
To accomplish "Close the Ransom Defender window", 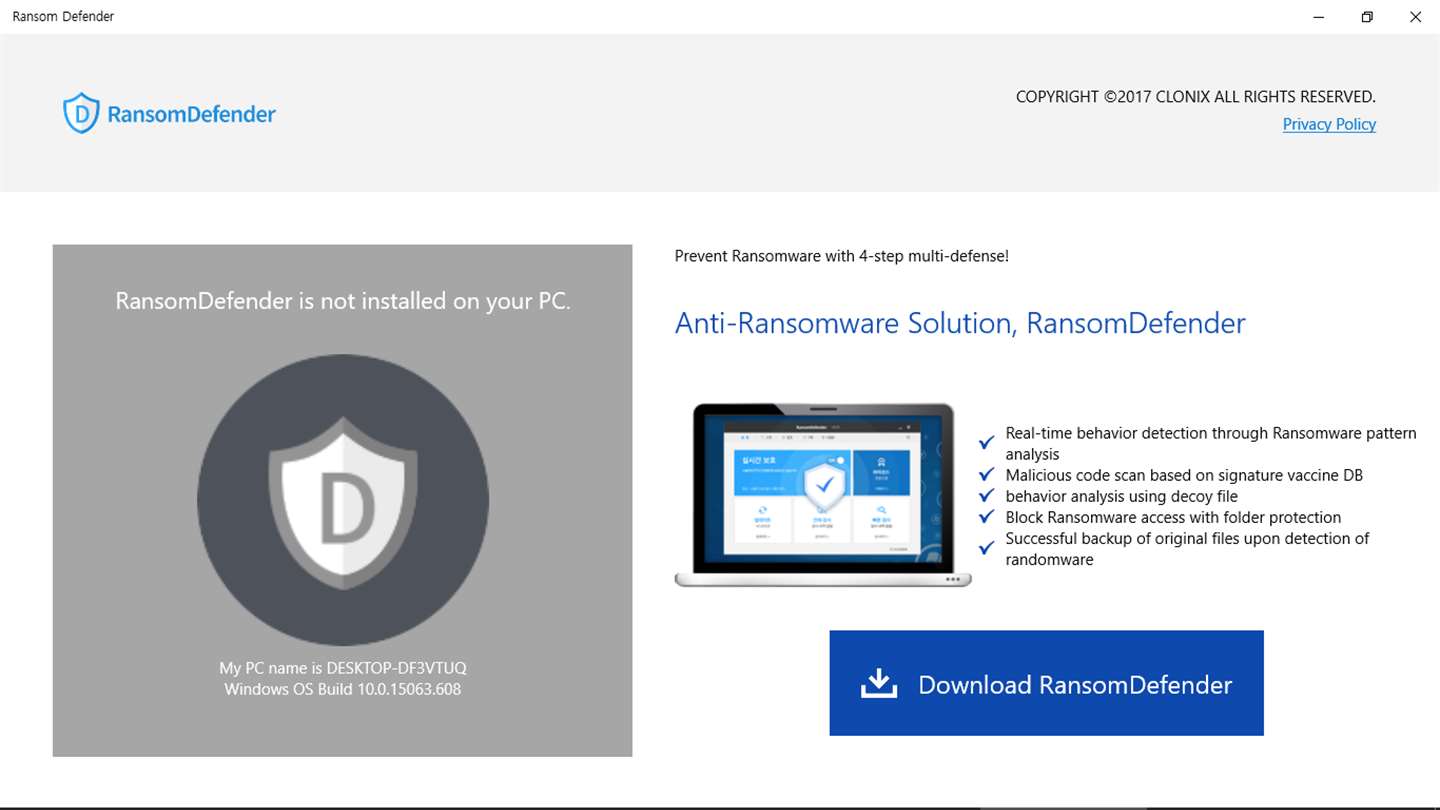I will point(1415,16).
